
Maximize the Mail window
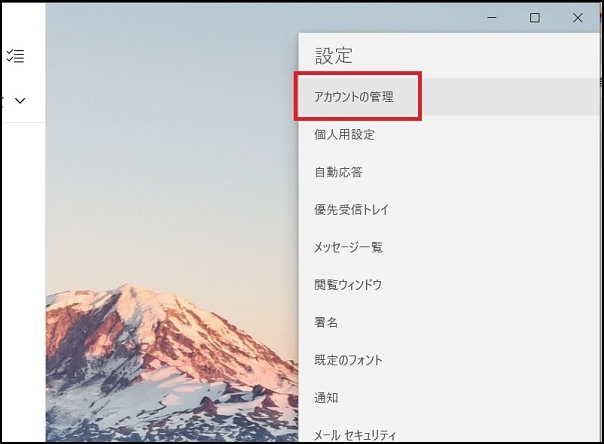[535, 18]
